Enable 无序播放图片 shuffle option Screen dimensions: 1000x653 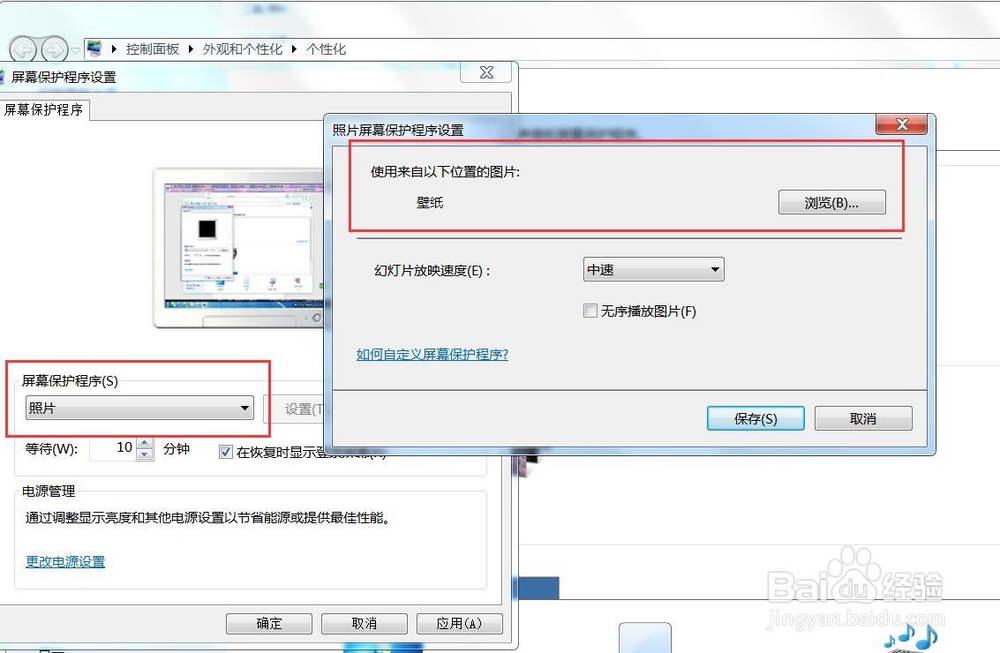[x=590, y=311]
